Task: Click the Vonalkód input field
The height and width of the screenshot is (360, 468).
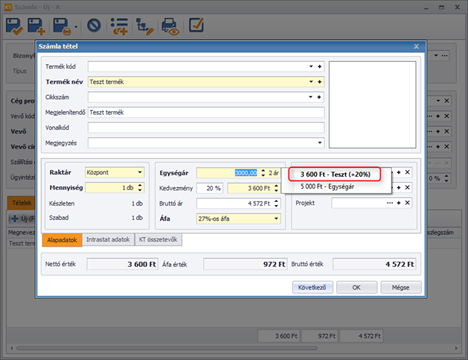Action: [206, 128]
